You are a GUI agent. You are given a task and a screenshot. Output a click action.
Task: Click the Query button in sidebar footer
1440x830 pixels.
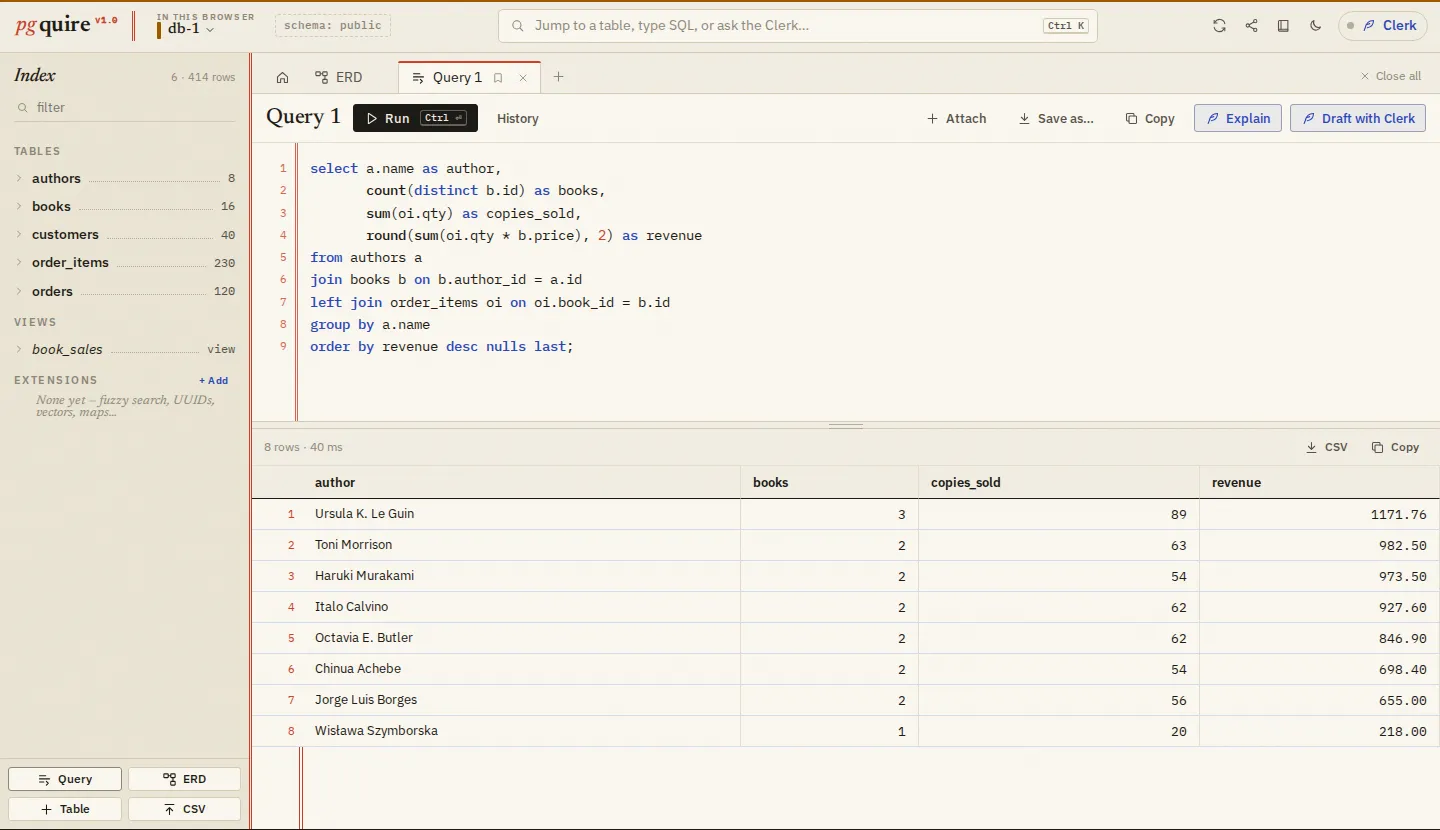65,779
